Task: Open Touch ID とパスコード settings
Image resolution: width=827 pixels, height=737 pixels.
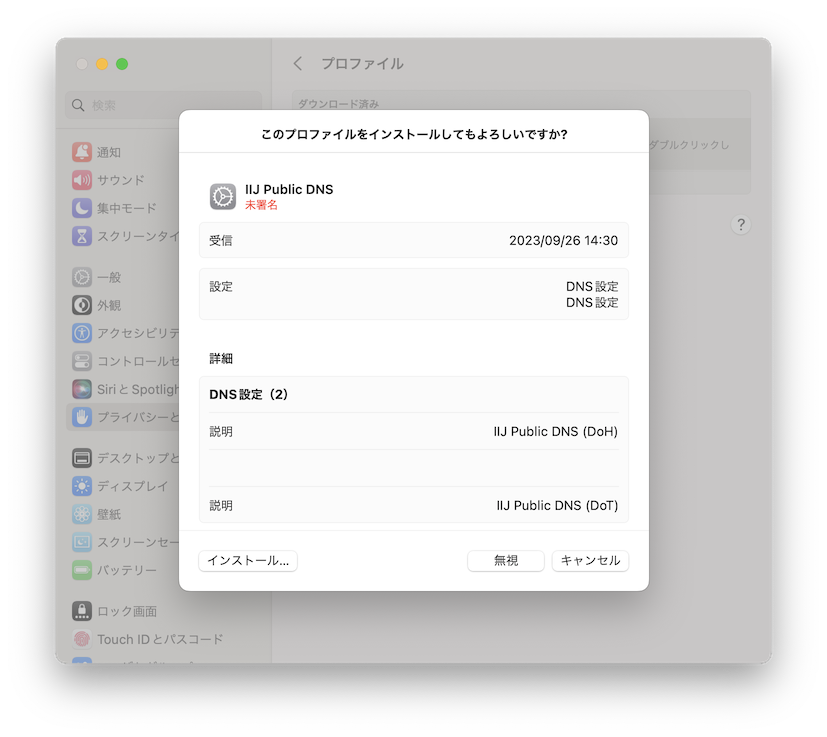Action: [x=160, y=639]
